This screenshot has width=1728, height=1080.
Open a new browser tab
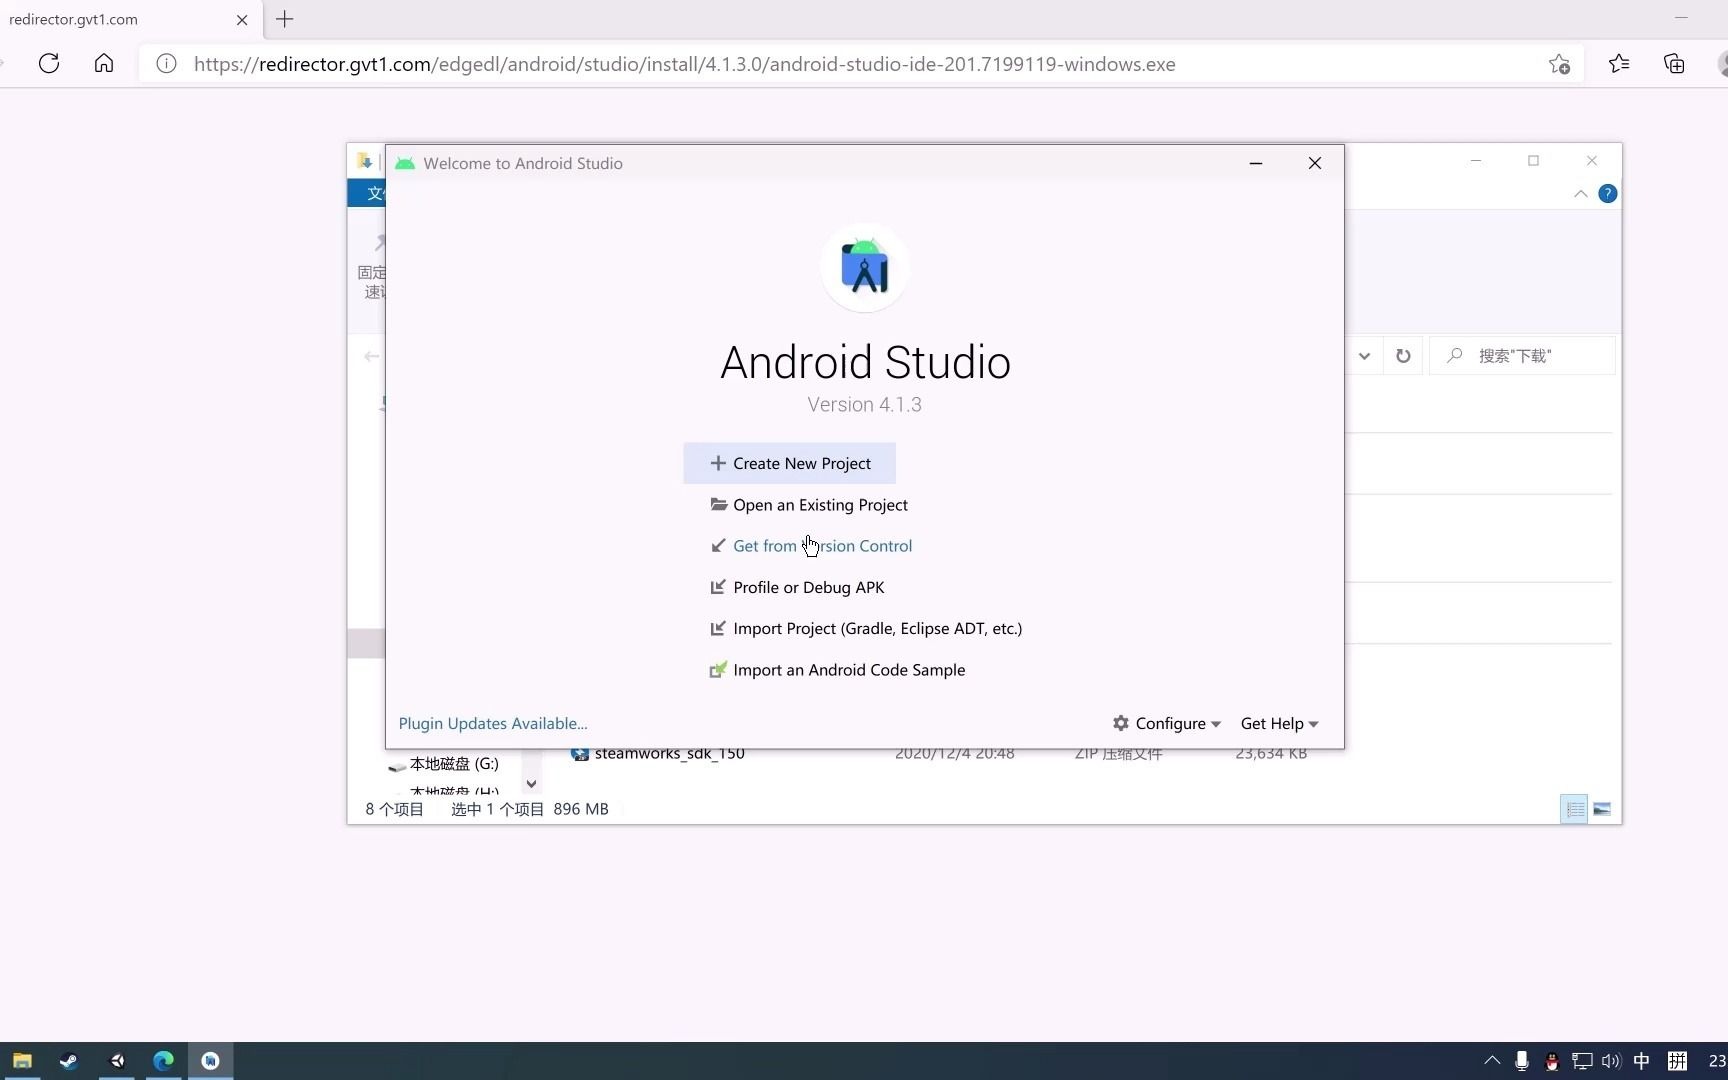tap(285, 19)
